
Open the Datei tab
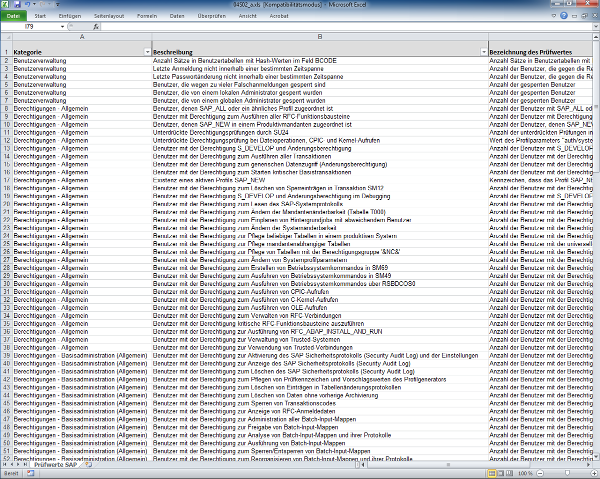(x=14, y=17)
